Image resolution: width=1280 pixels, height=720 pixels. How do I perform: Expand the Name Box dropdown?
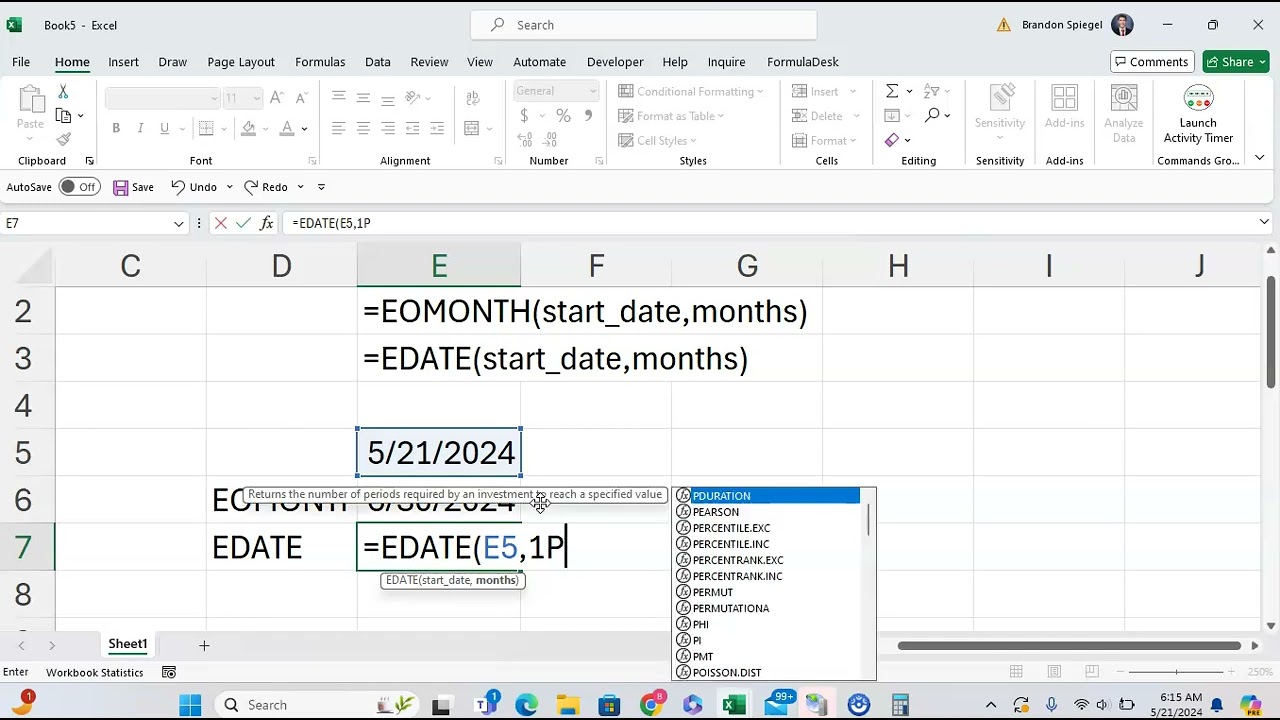pyautogui.click(x=178, y=223)
